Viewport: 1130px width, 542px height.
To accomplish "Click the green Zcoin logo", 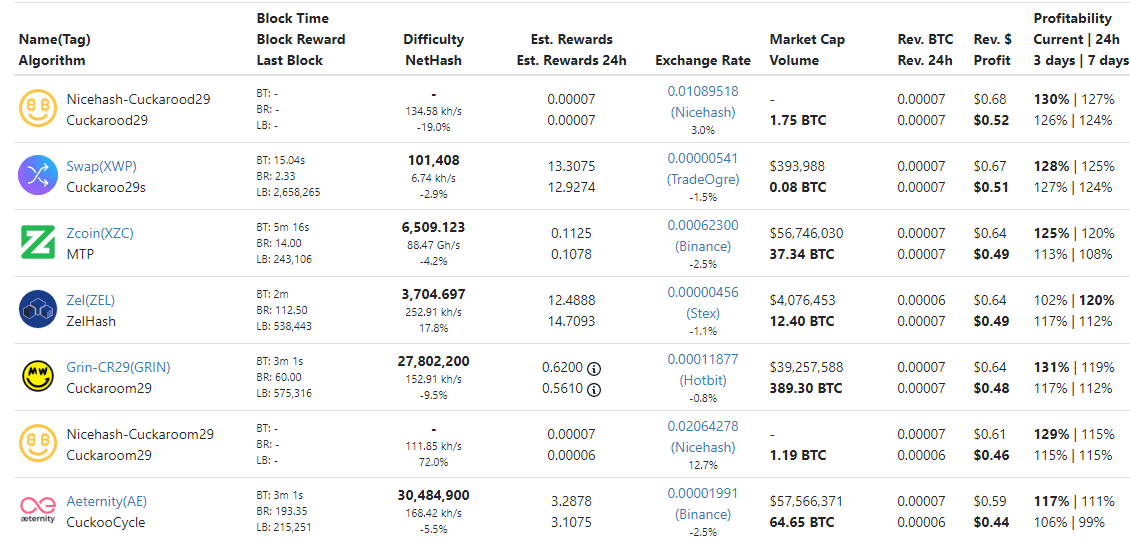I will pos(37,243).
